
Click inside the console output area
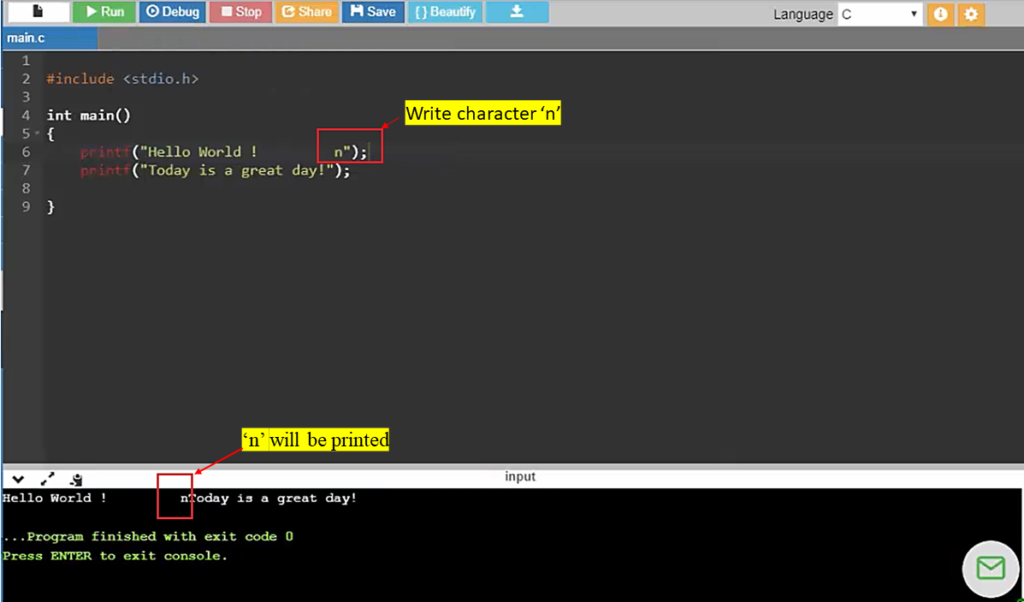(500, 560)
